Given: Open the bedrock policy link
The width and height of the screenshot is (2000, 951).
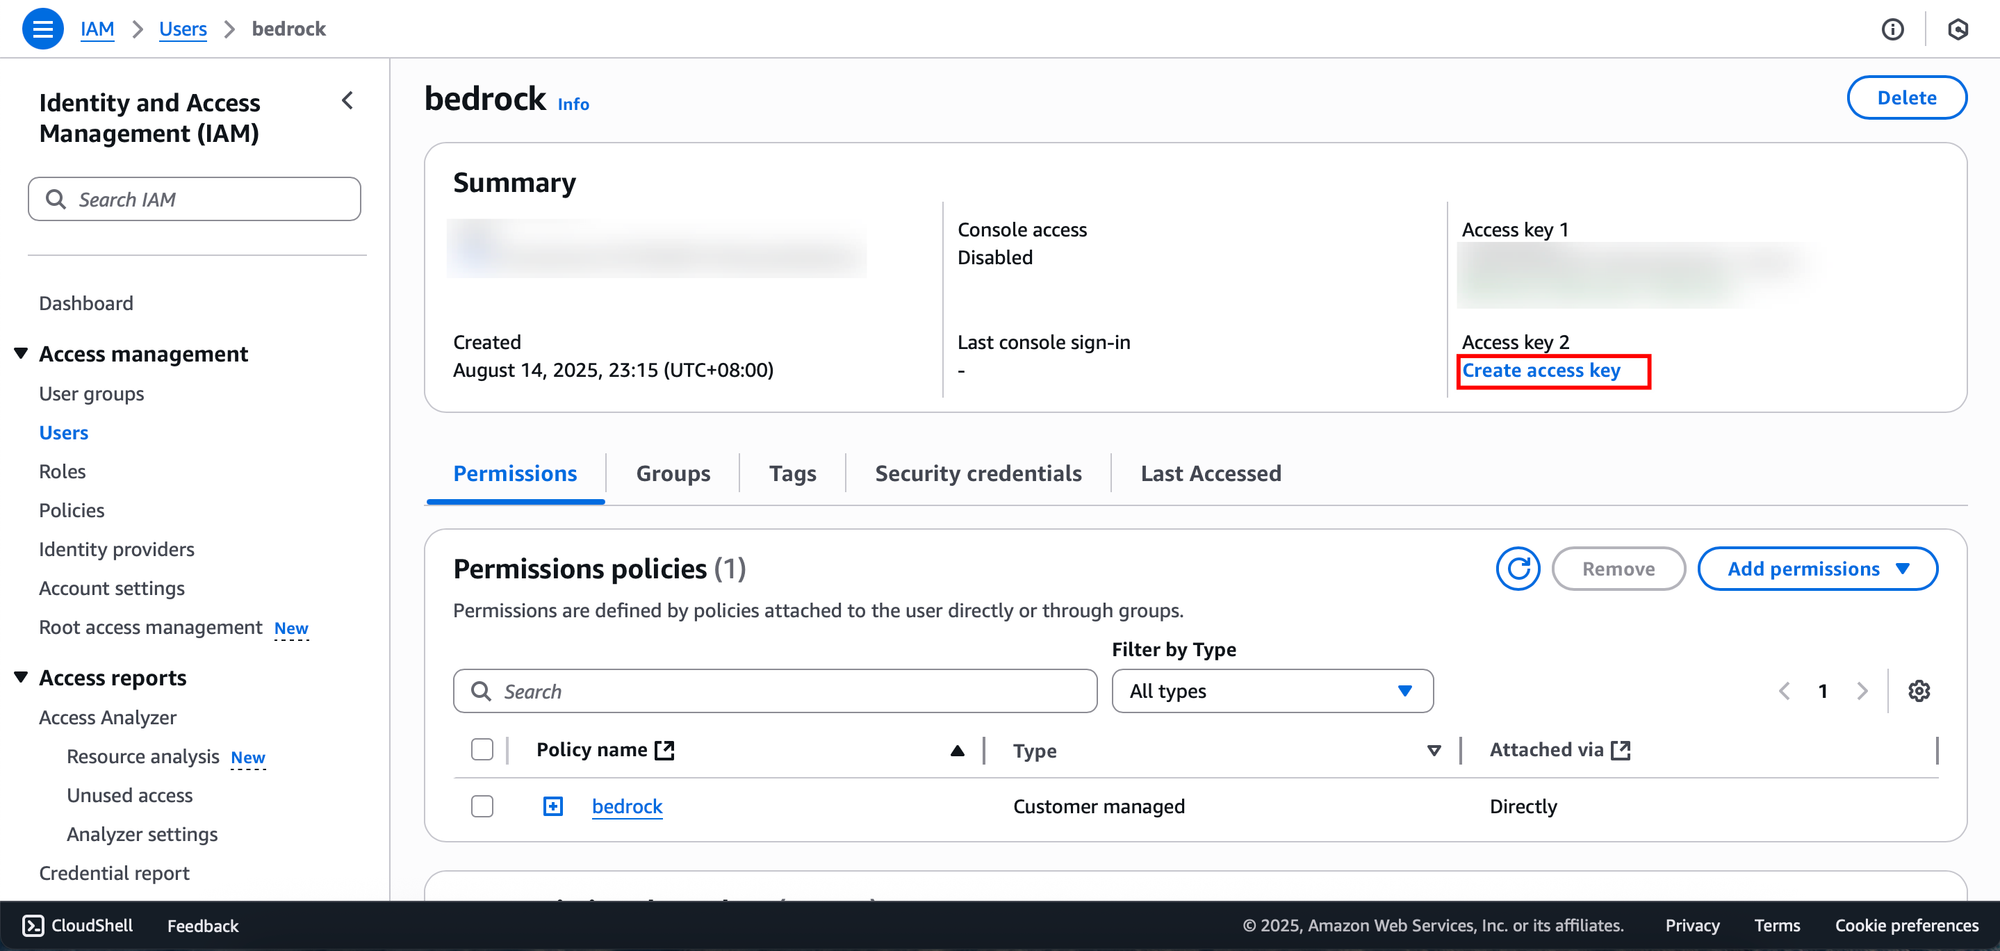Looking at the screenshot, I should tap(627, 806).
